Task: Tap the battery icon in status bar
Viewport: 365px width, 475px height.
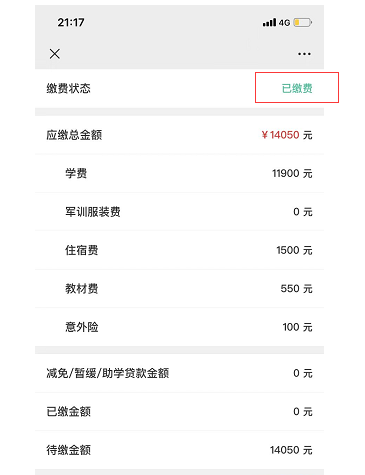Action: pyautogui.click(x=302, y=23)
